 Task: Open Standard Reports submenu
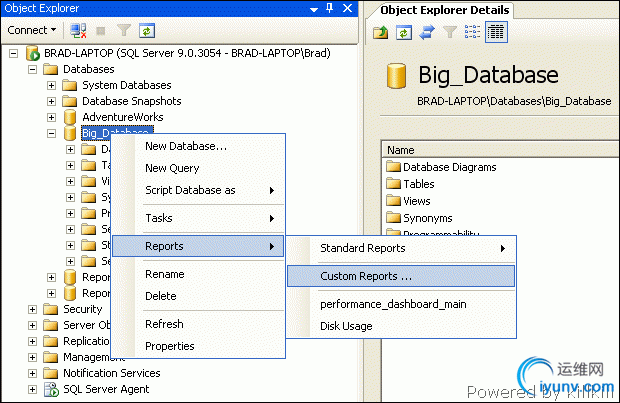tap(401, 248)
